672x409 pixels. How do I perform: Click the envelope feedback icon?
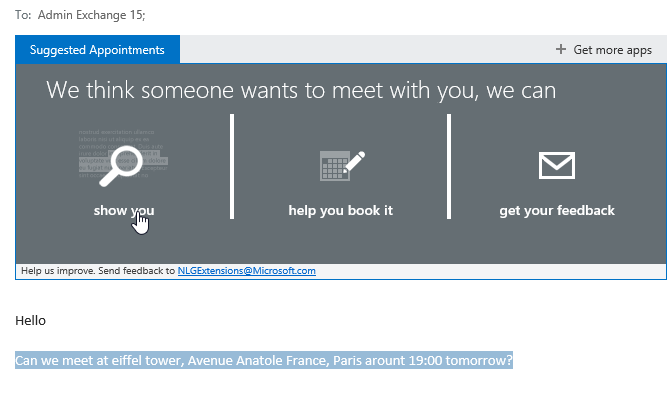[557, 165]
